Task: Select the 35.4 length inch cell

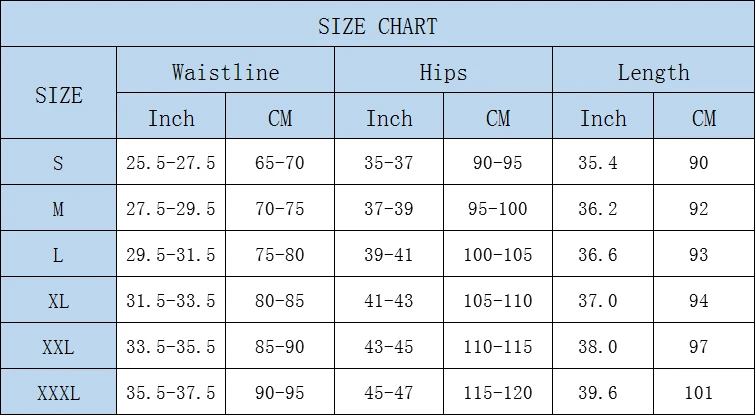Action: pyautogui.click(x=603, y=162)
